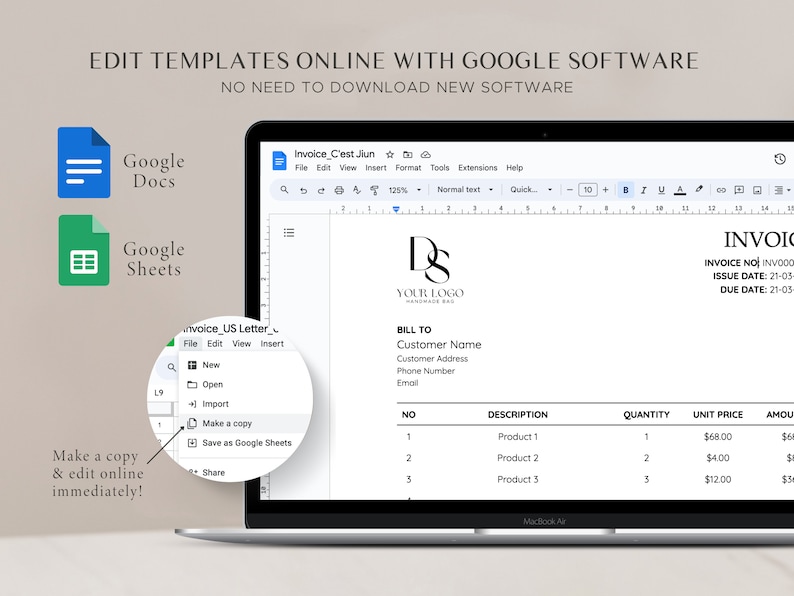The image size is (794, 596).
Task: Open the Normal text style dropdown
Action: pyautogui.click(x=465, y=189)
